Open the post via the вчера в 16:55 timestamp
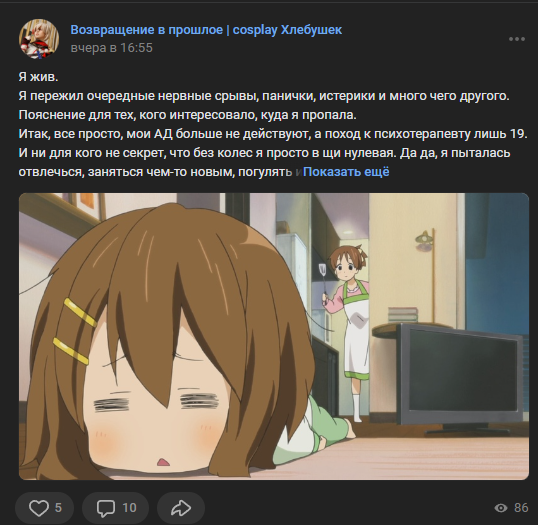The height and width of the screenshot is (525, 538). [x=112, y=48]
